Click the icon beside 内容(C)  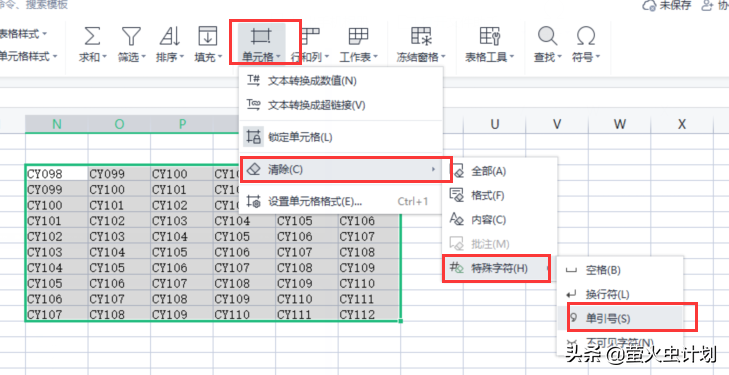pyautogui.click(x=457, y=219)
